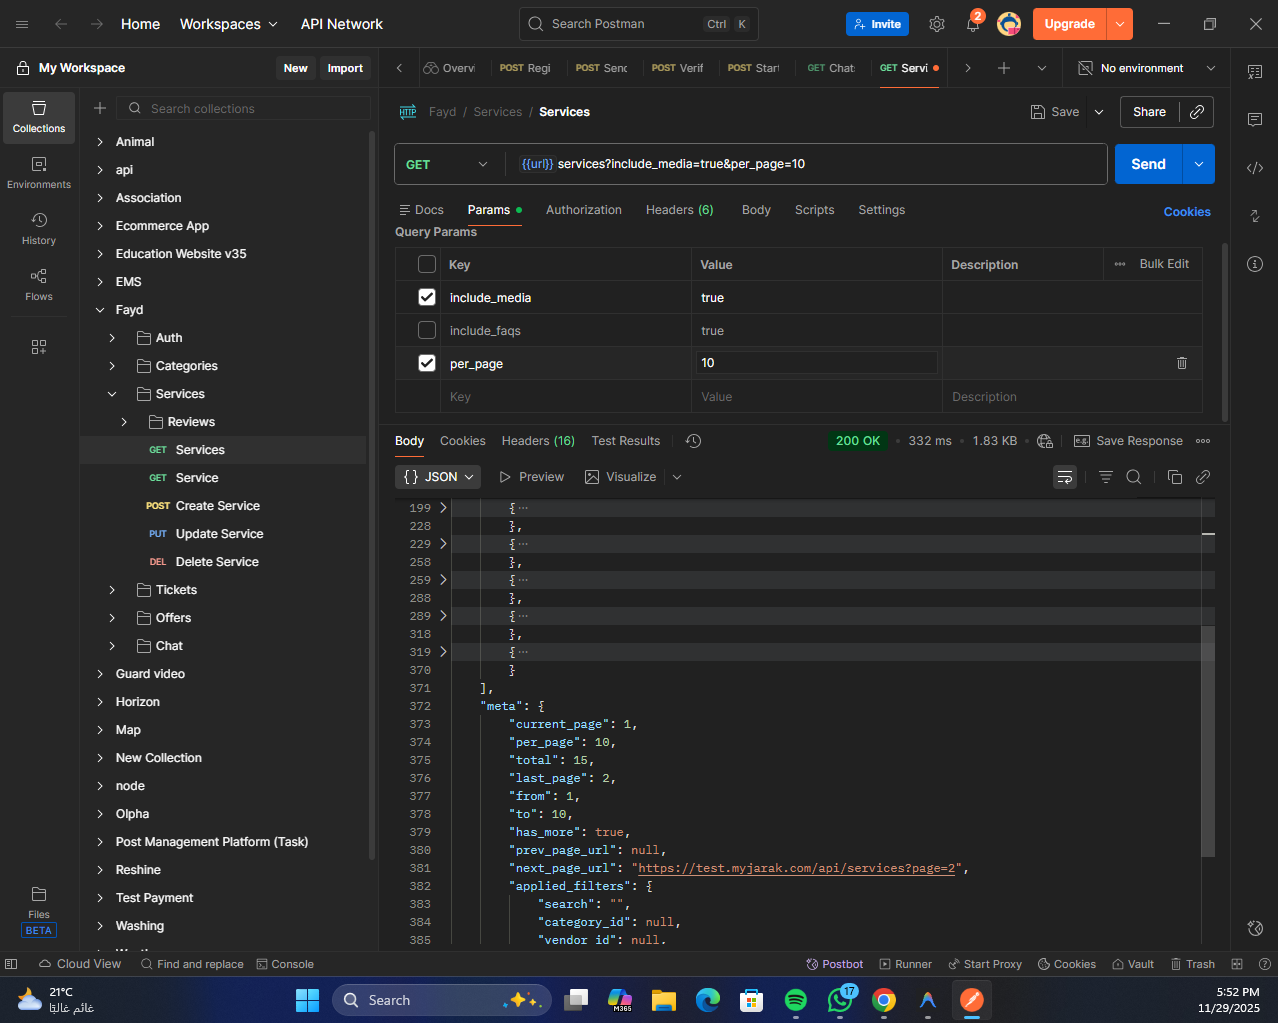Expand the Reviews folder in sidebar
Viewport: 1278px width, 1023px height.
point(124,422)
